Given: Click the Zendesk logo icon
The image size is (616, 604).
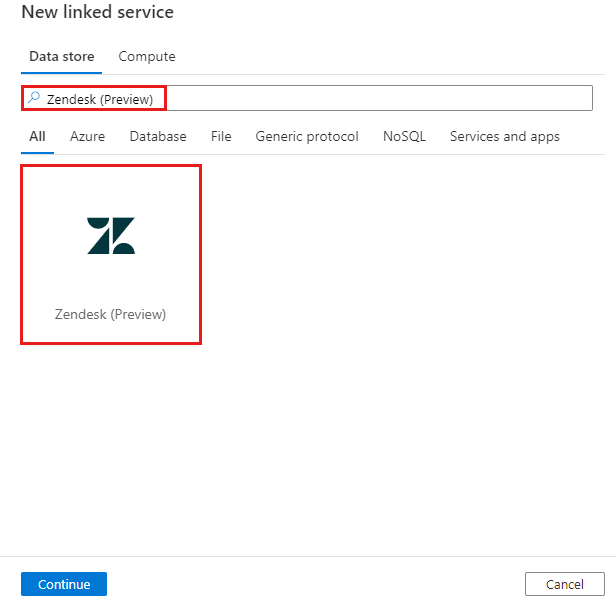Looking at the screenshot, I should [111, 235].
